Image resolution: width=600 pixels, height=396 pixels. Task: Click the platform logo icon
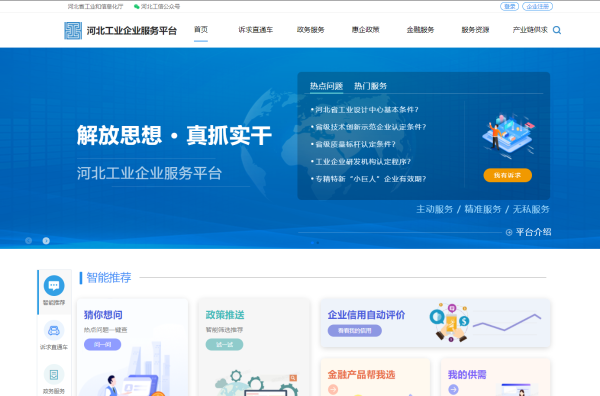[73, 31]
